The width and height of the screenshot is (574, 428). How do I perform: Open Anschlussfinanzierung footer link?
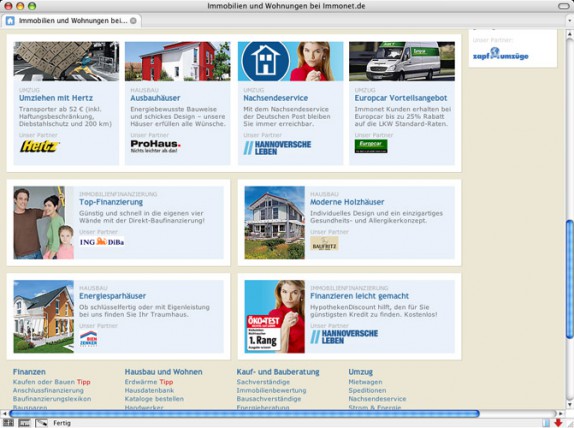click(x=48, y=390)
